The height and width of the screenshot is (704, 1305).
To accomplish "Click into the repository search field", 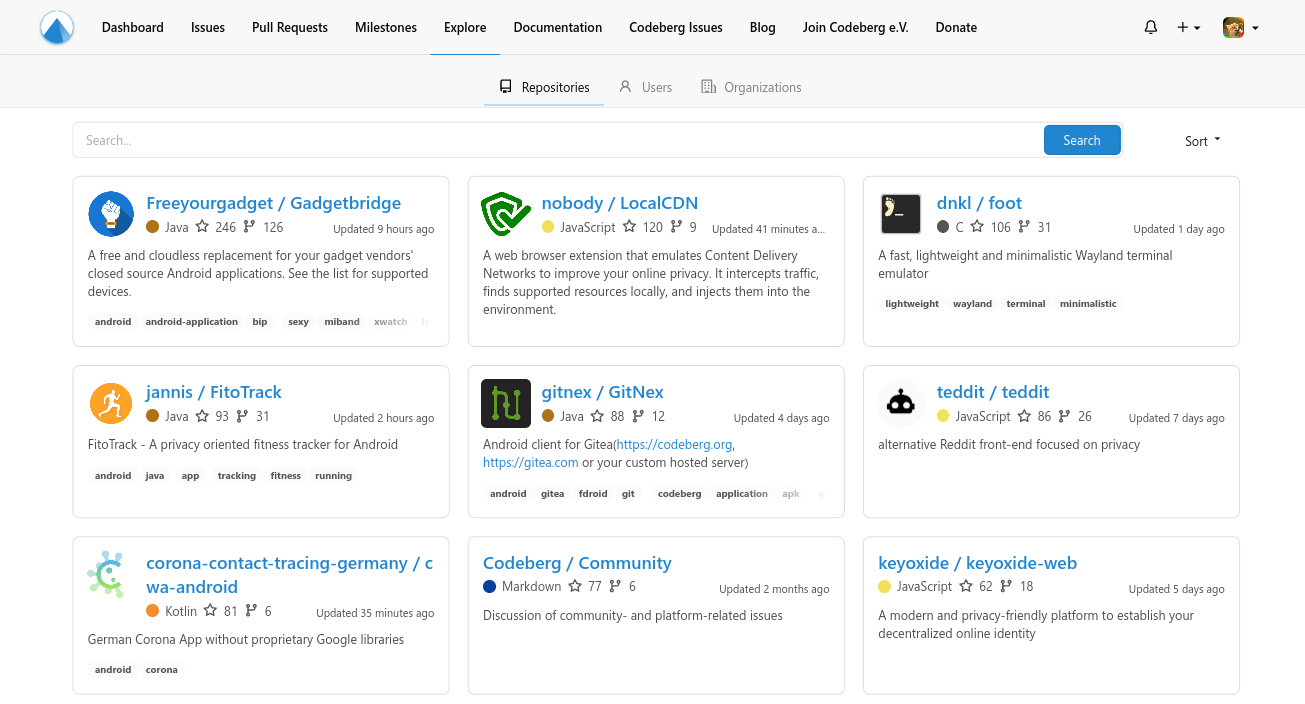I will [x=558, y=140].
